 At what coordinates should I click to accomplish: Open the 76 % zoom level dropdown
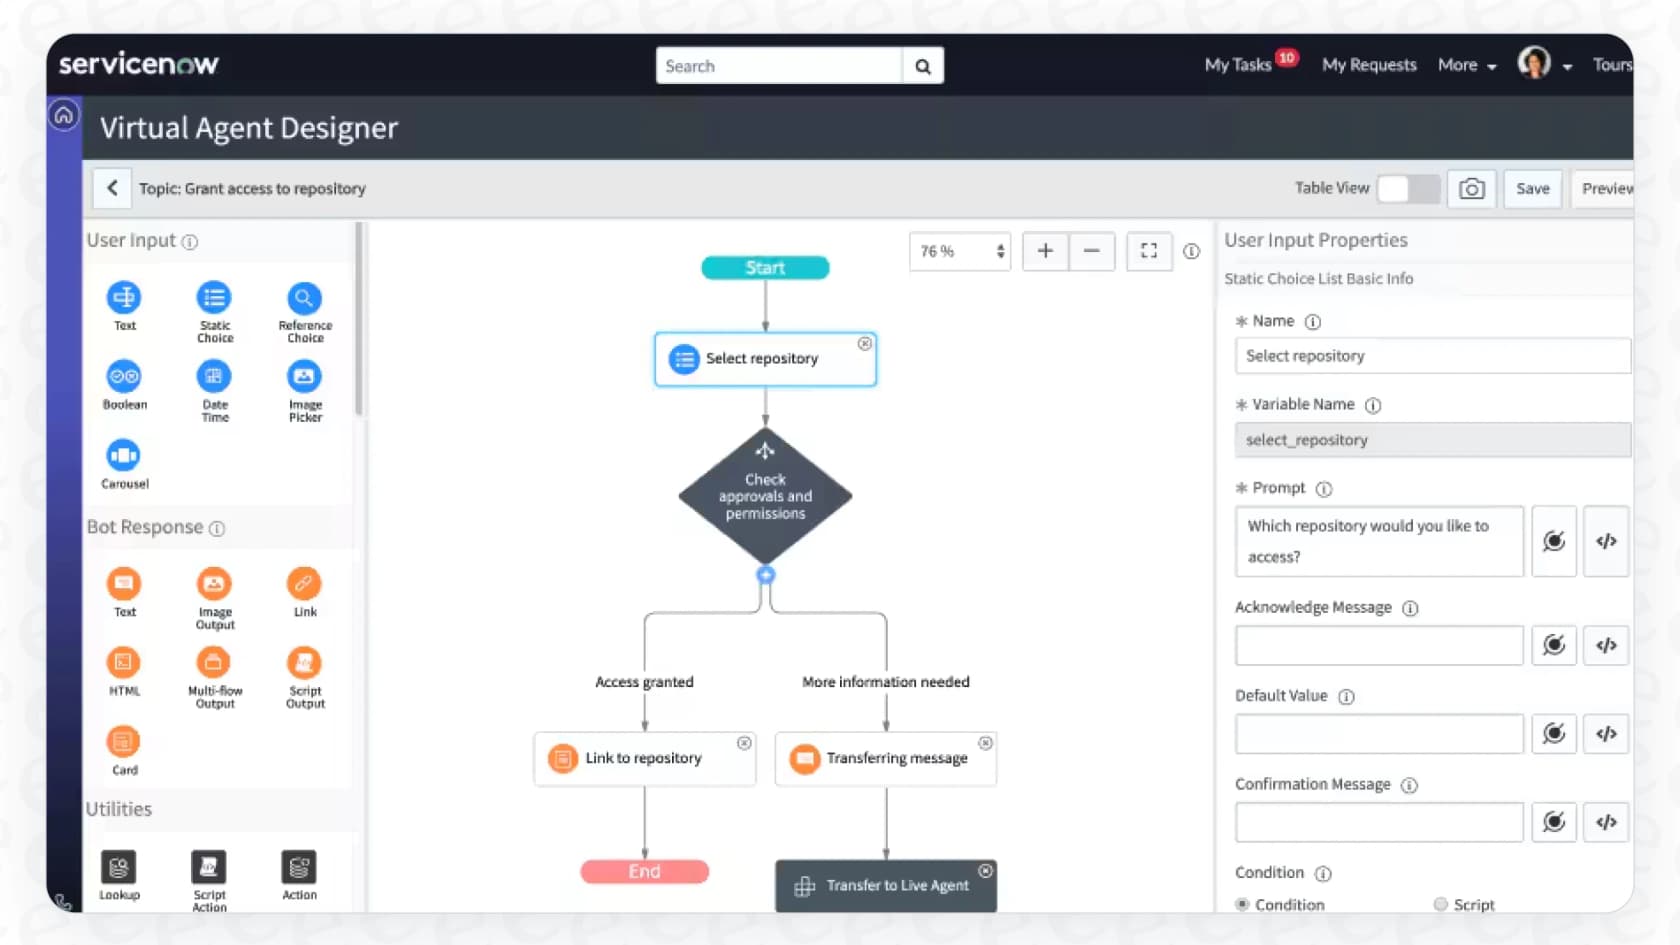pos(960,251)
